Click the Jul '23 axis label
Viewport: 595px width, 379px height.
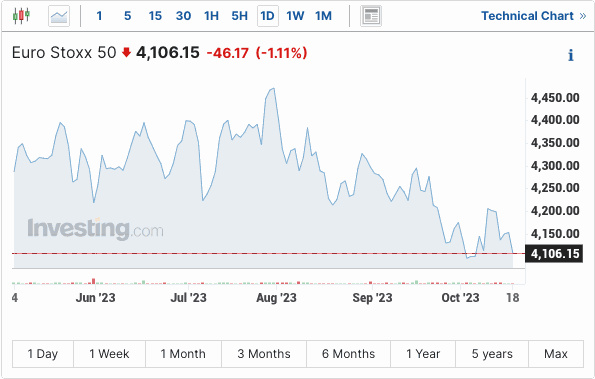pos(188,297)
